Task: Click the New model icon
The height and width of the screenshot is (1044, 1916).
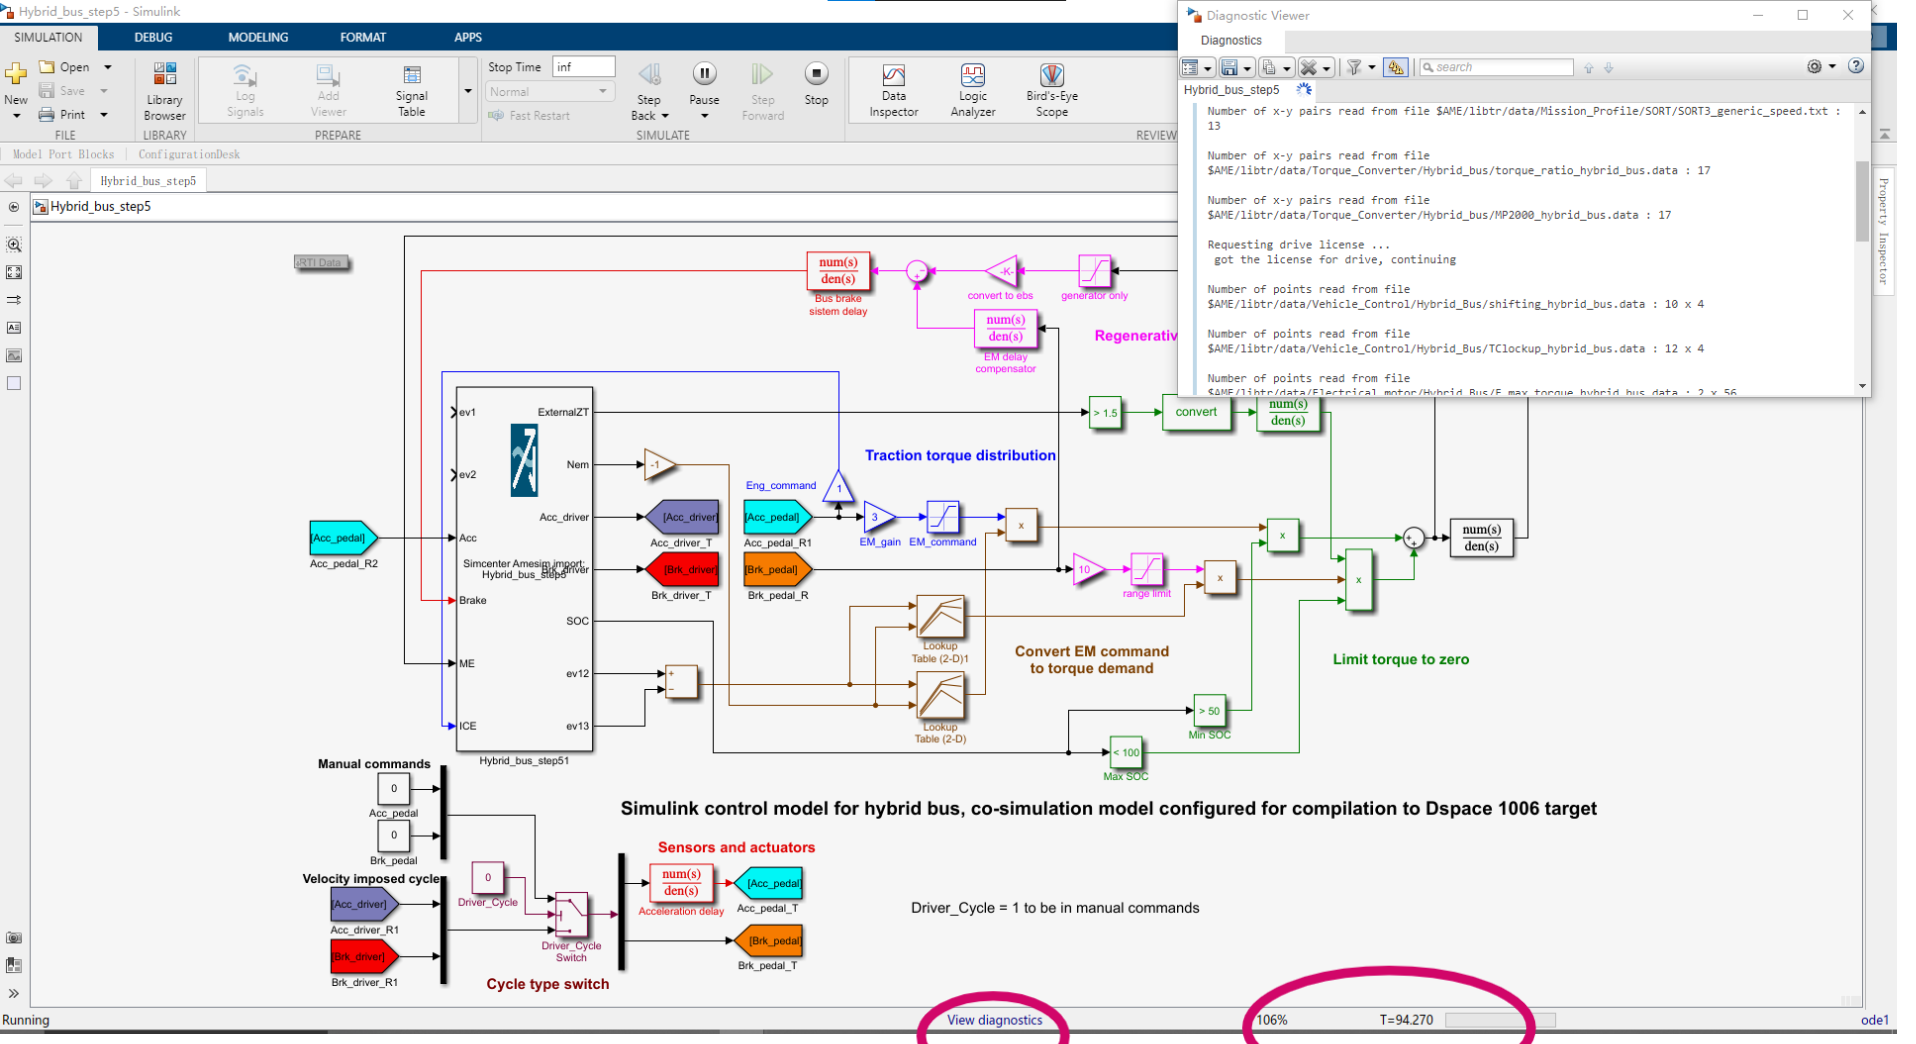Action: [16, 75]
